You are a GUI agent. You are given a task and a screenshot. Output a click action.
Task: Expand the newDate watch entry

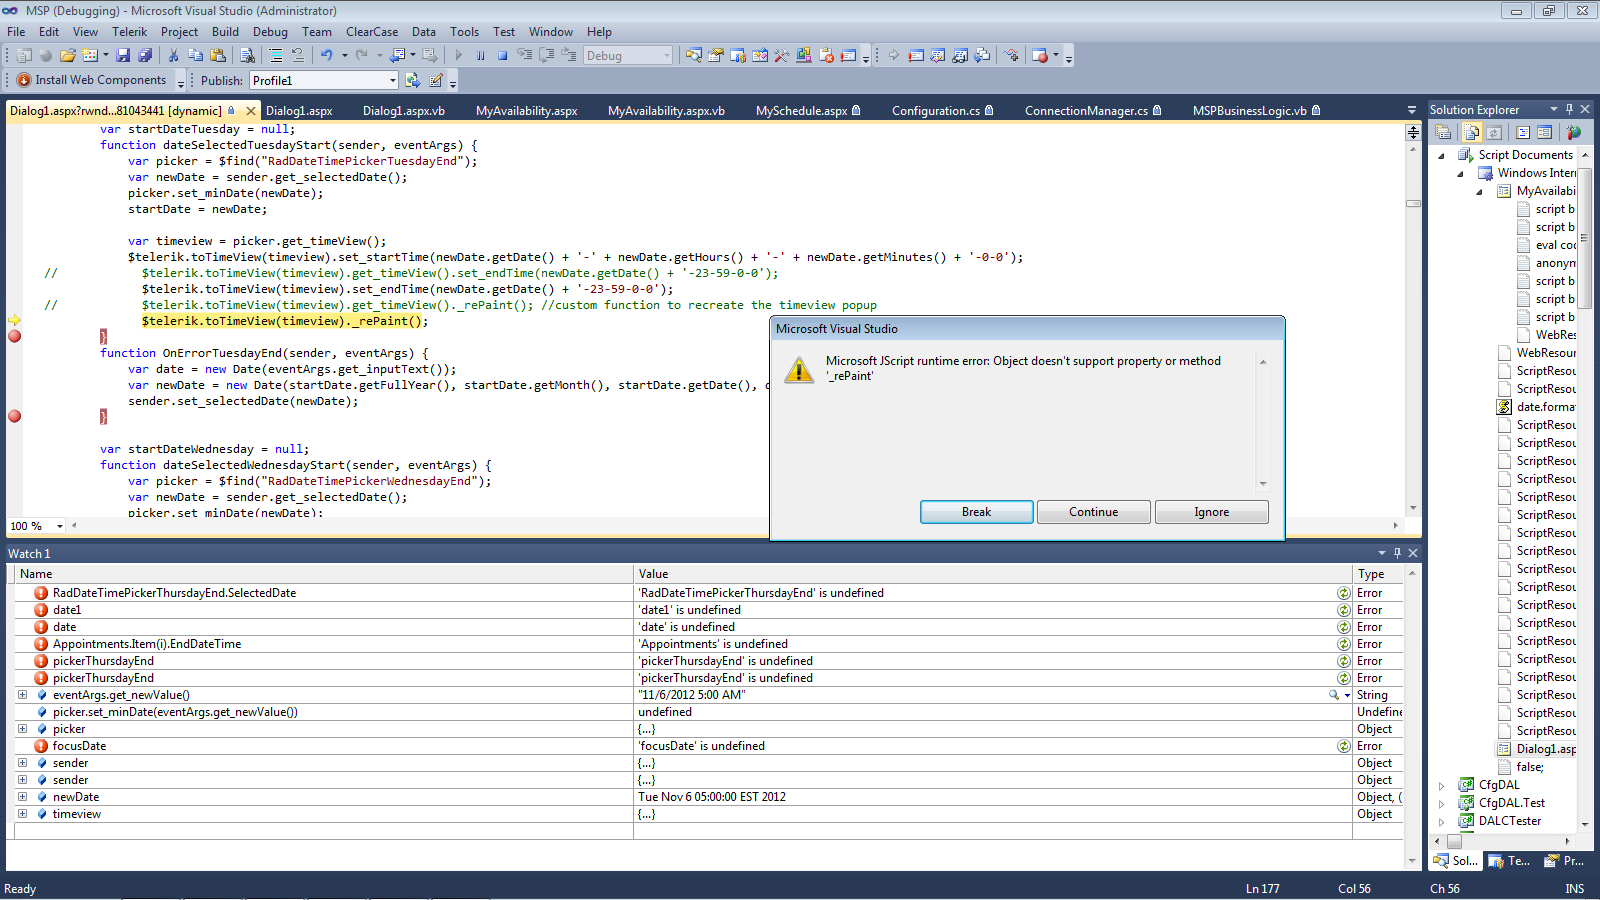[22, 797]
